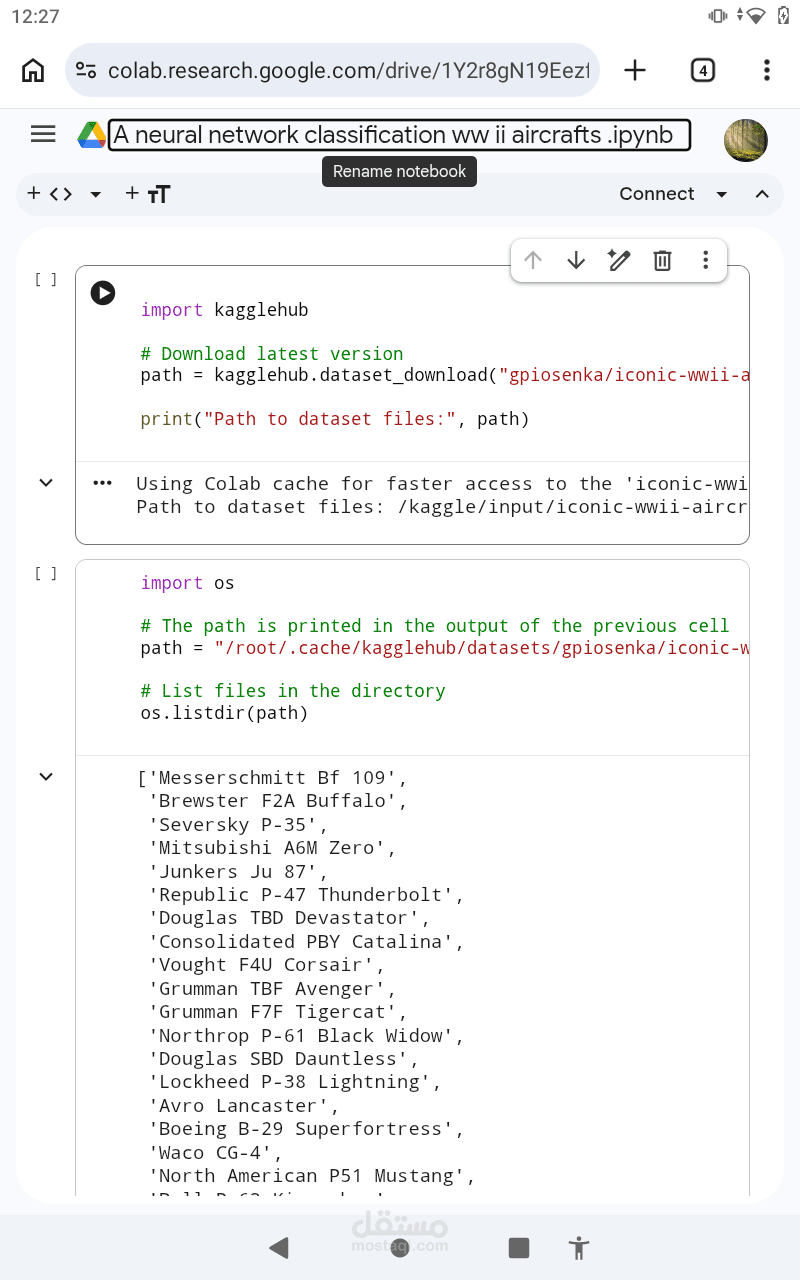Screen dimensions: 800x1280
Task: Click the print("Path to dataset files:") line
Action: tap(335, 419)
